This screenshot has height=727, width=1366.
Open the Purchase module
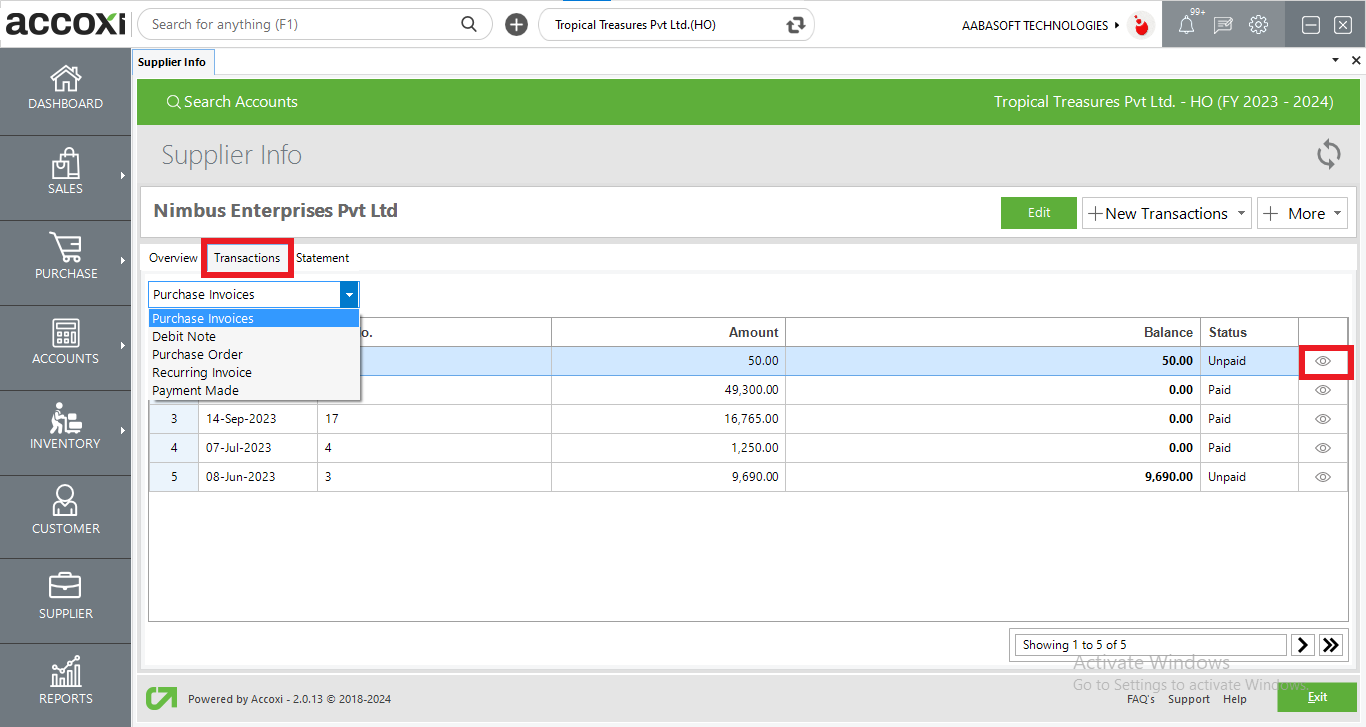(x=65, y=260)
